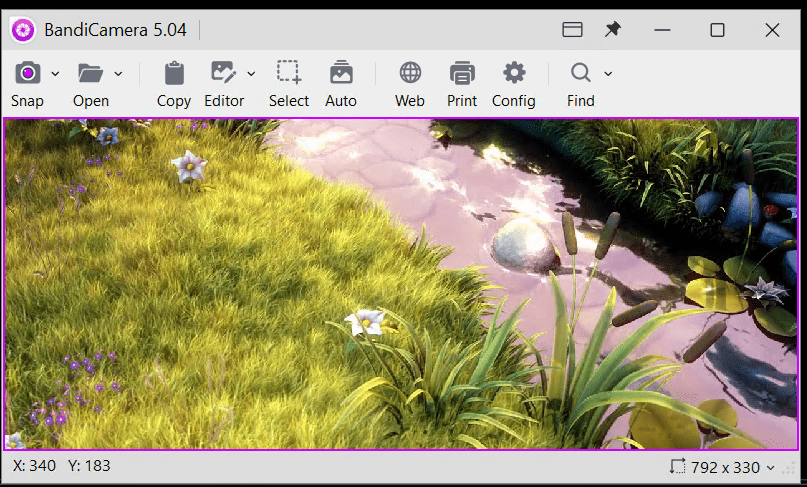This screenshot has width=807, height=487.
Task: Click the BandiCamera 5.04 title text
Action: [115, 30]
